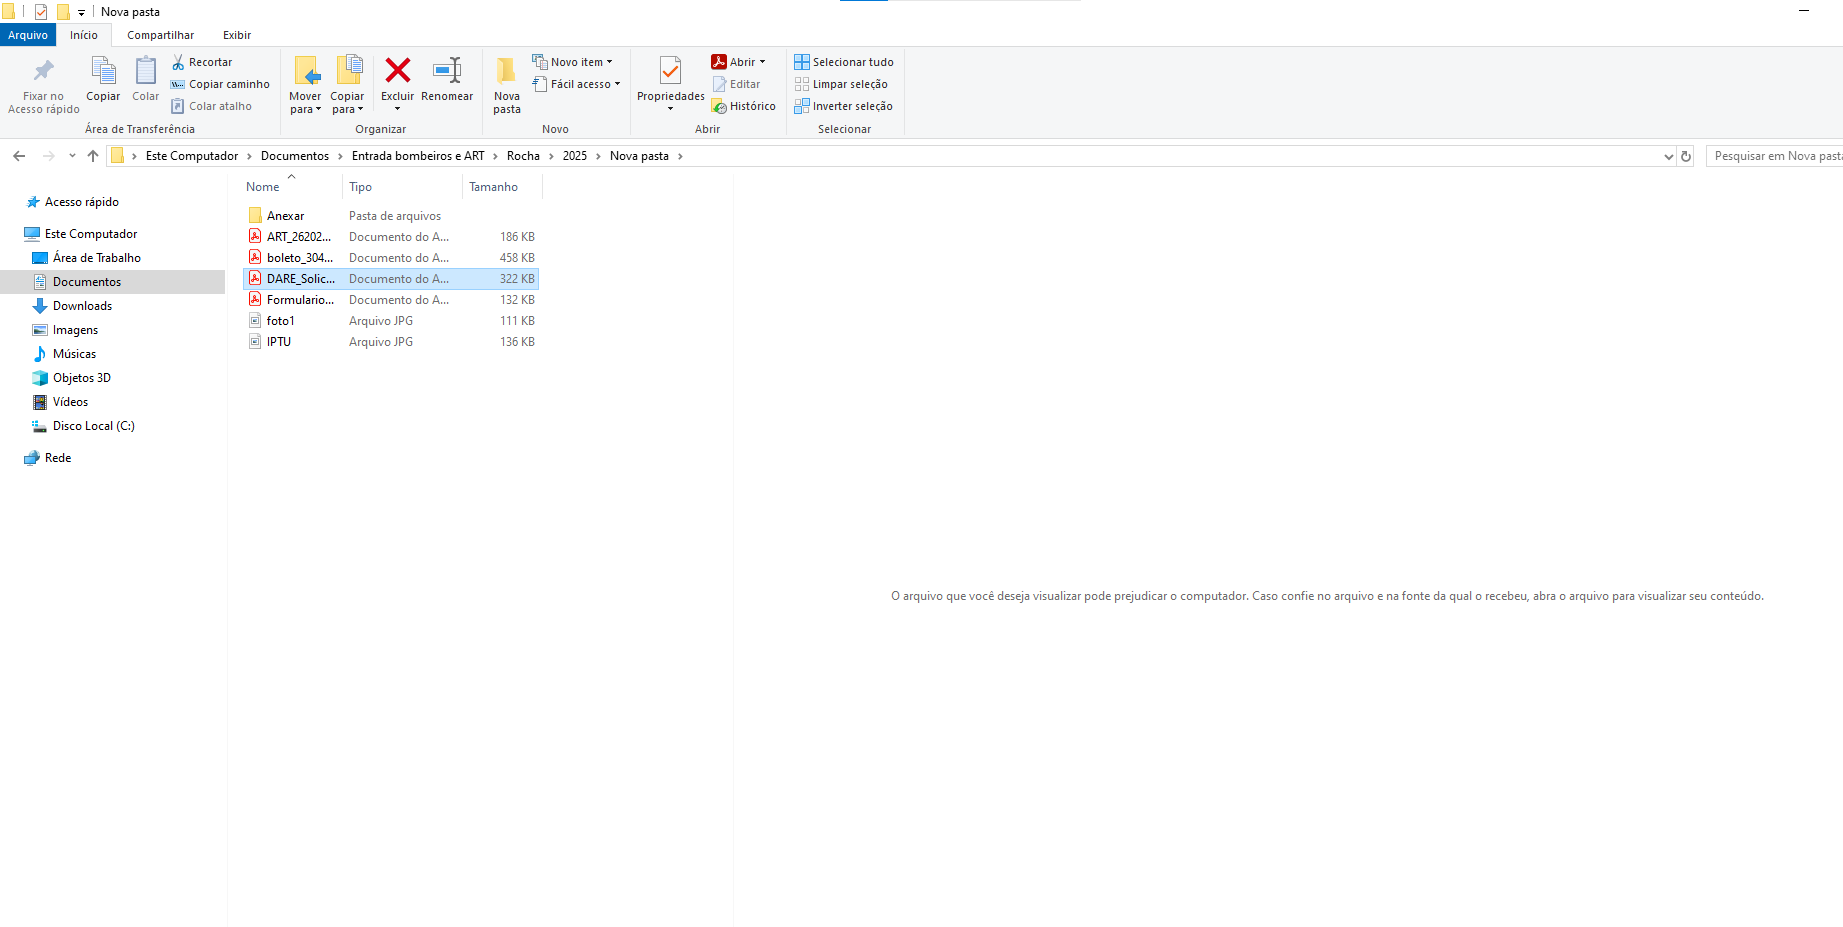1843x927 pixels.
Task: Go up one folder level
Action: pos(93,156)
